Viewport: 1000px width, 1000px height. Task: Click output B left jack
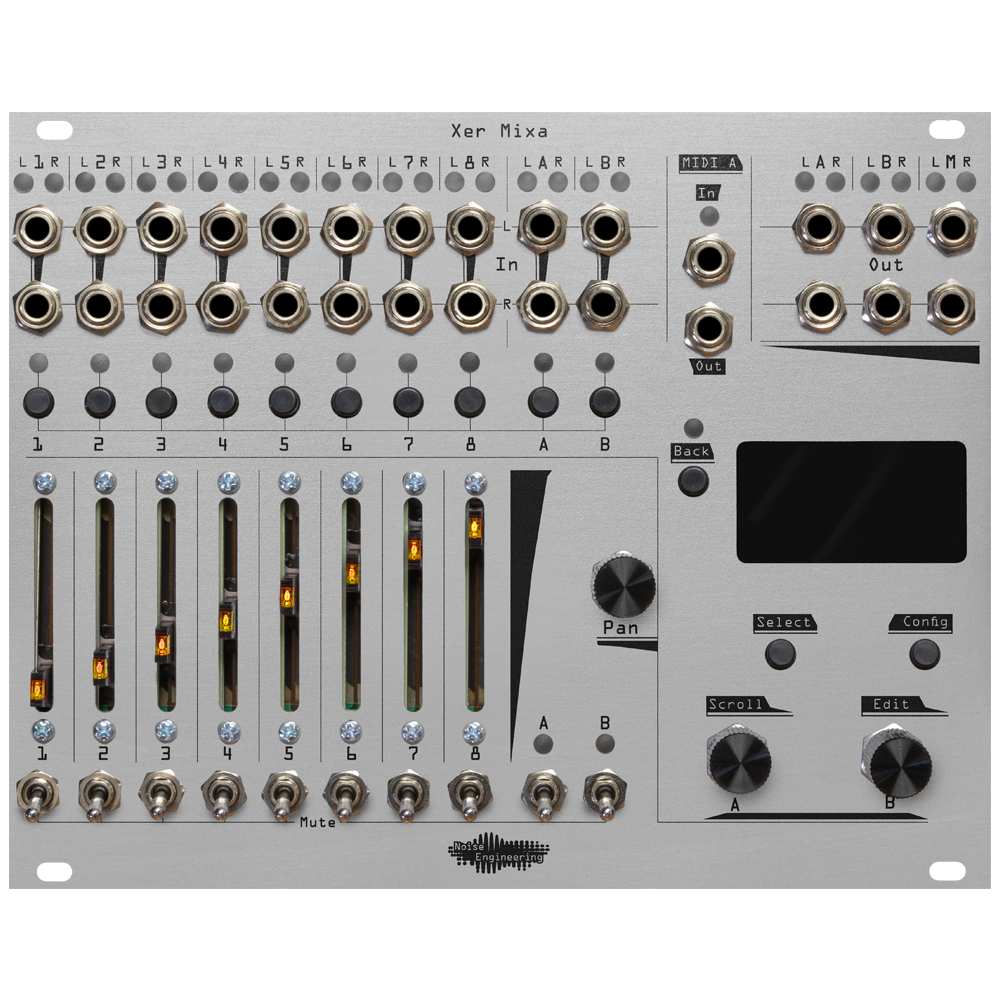click(887, 228)
